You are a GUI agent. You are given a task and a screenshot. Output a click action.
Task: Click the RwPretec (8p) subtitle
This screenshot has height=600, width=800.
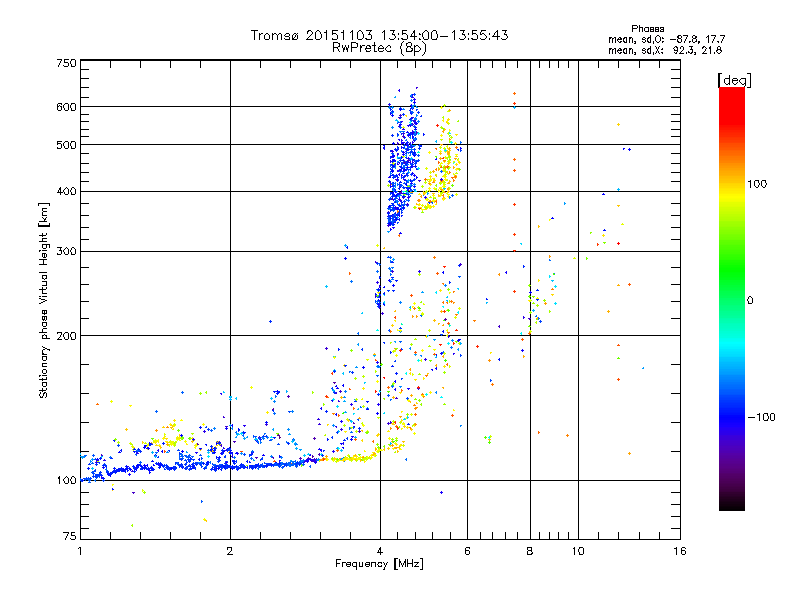[x=379, y=48]
